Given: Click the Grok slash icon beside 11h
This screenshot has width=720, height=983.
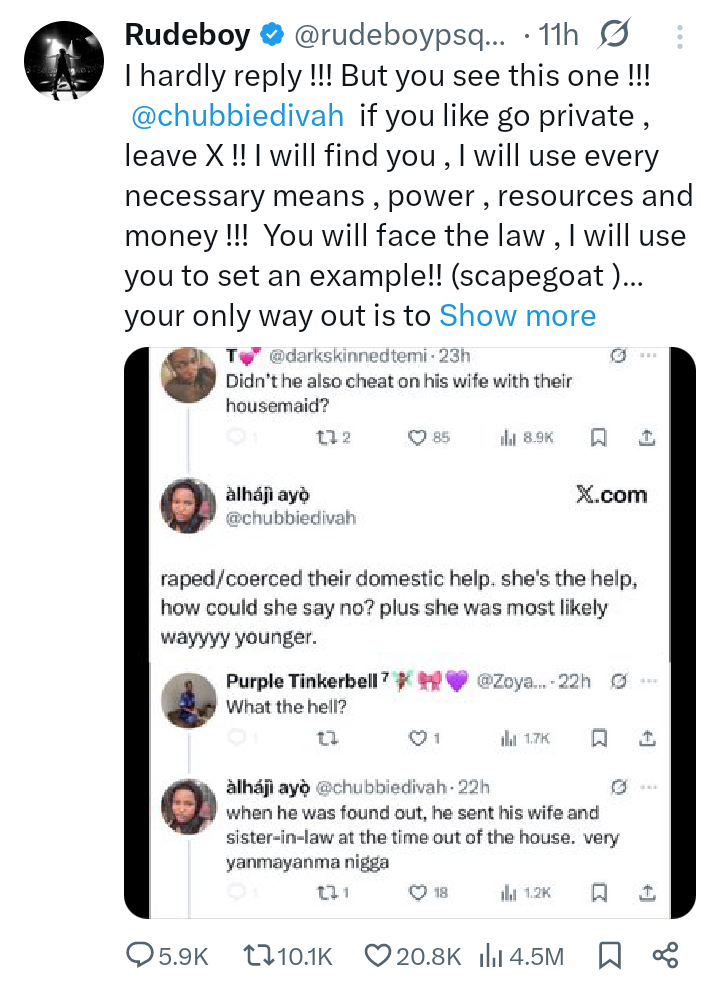Looking at the screenshot, I should pyautogui.click(x=612, y=36).
